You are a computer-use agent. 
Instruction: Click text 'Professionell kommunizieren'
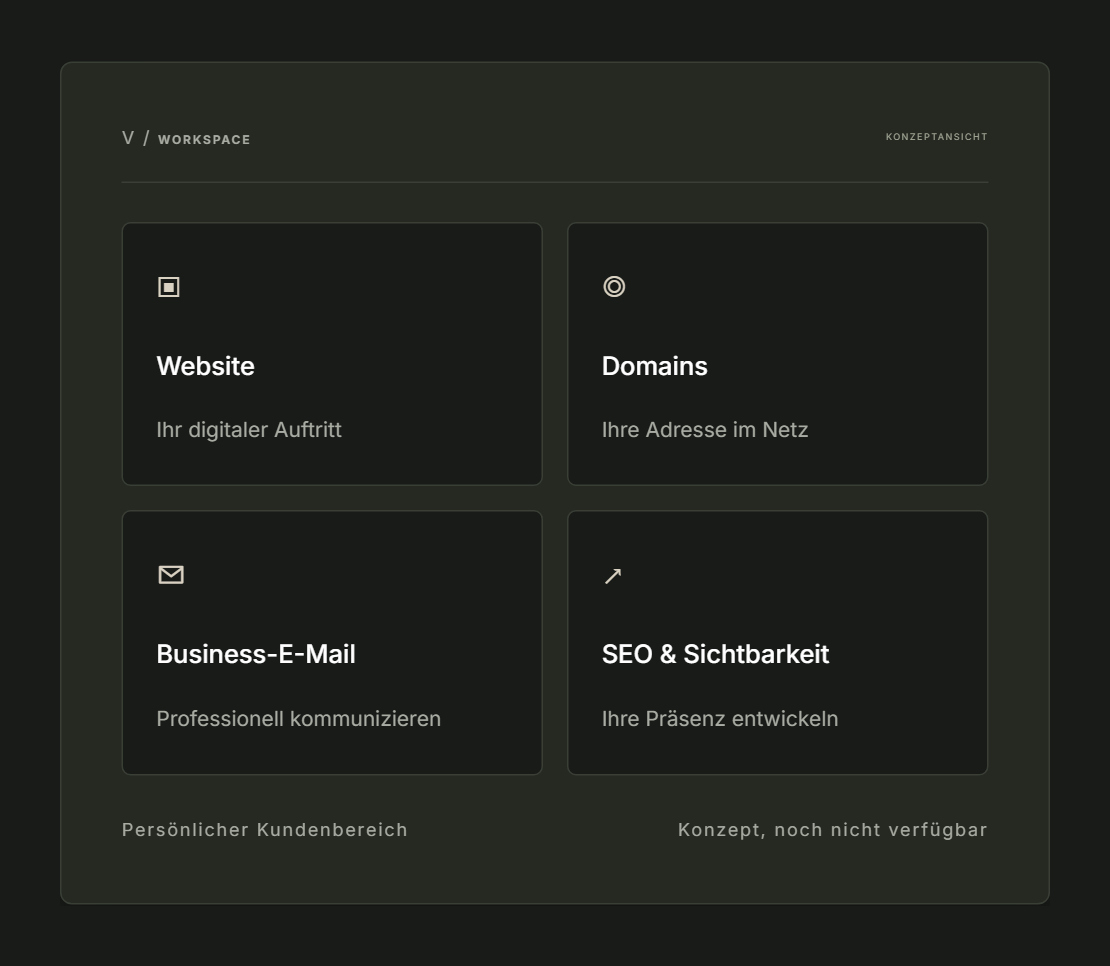[298, 718]
